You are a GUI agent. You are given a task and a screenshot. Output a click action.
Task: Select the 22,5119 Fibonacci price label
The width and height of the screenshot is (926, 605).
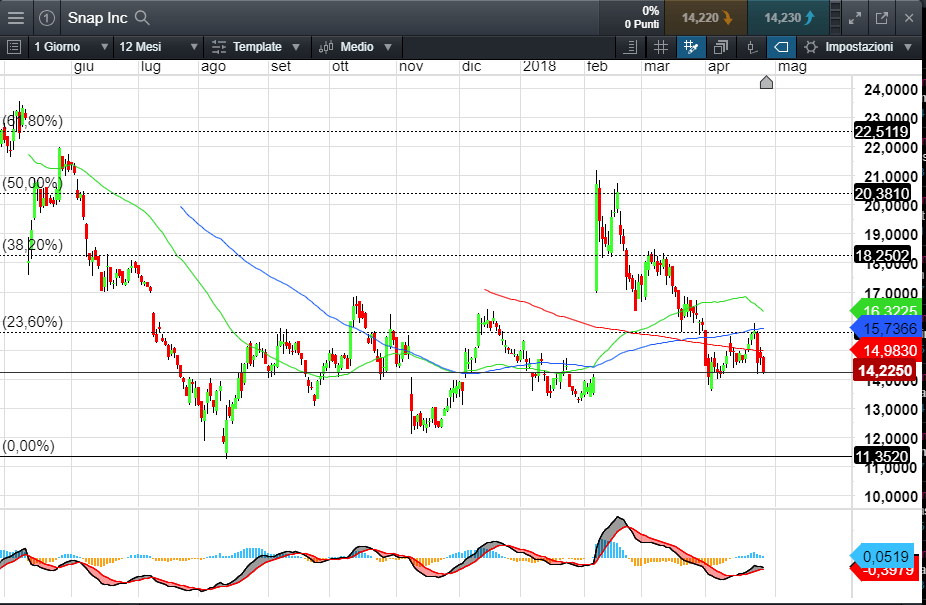pyautogui.click(x=882, y=131)
